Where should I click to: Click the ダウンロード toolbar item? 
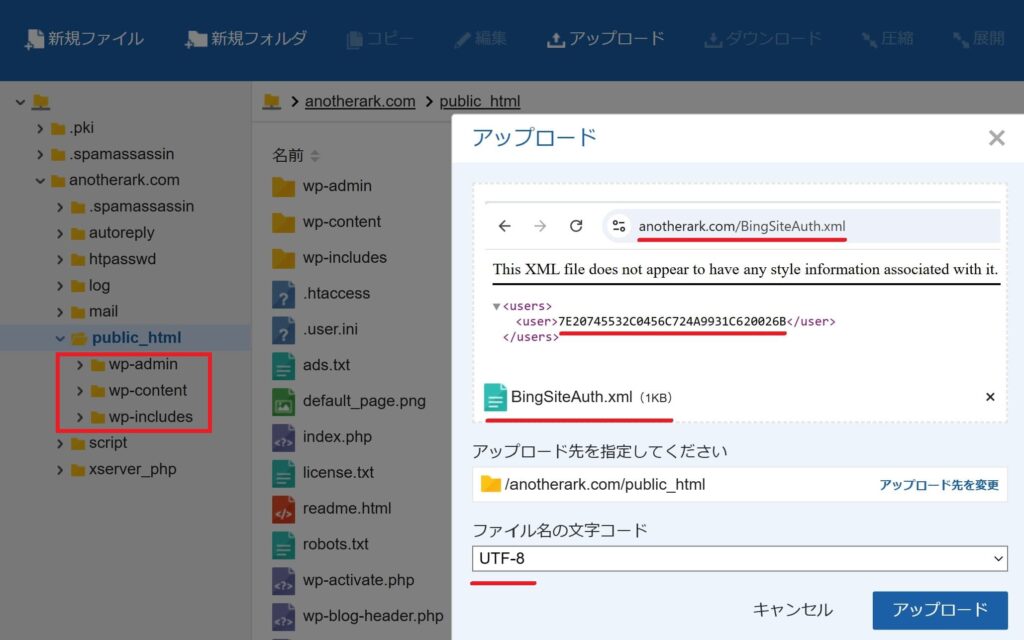[763, 39]
